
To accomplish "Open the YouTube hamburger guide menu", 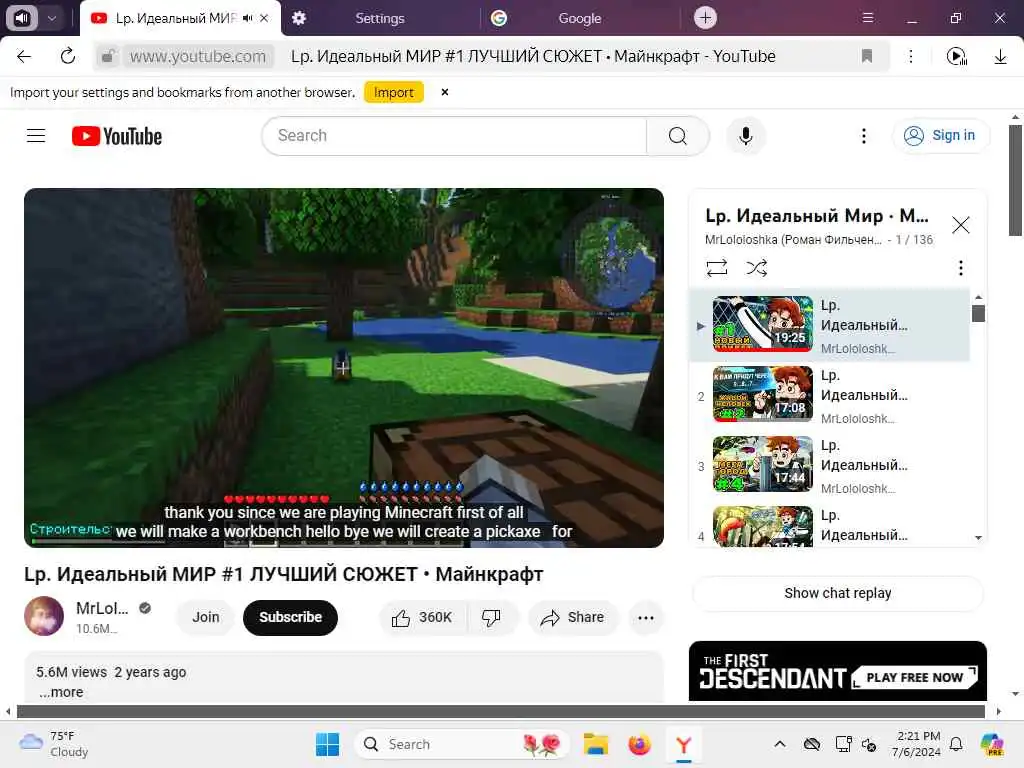I will point(36,136).
